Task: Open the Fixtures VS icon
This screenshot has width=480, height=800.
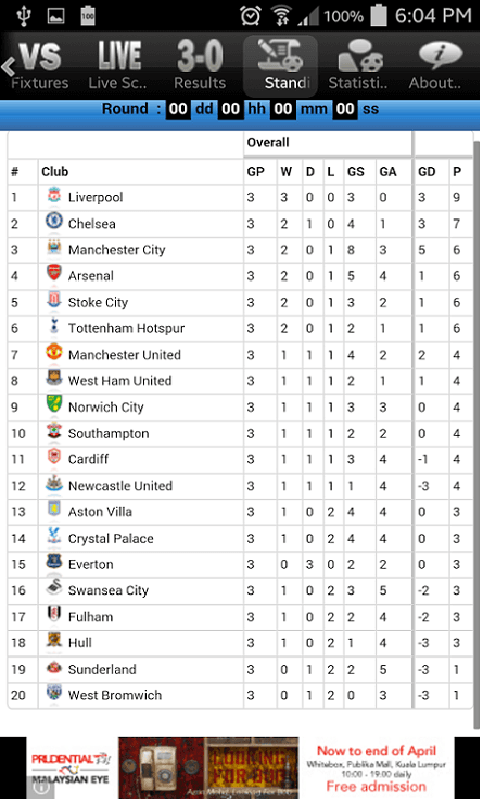Action: 40,56
